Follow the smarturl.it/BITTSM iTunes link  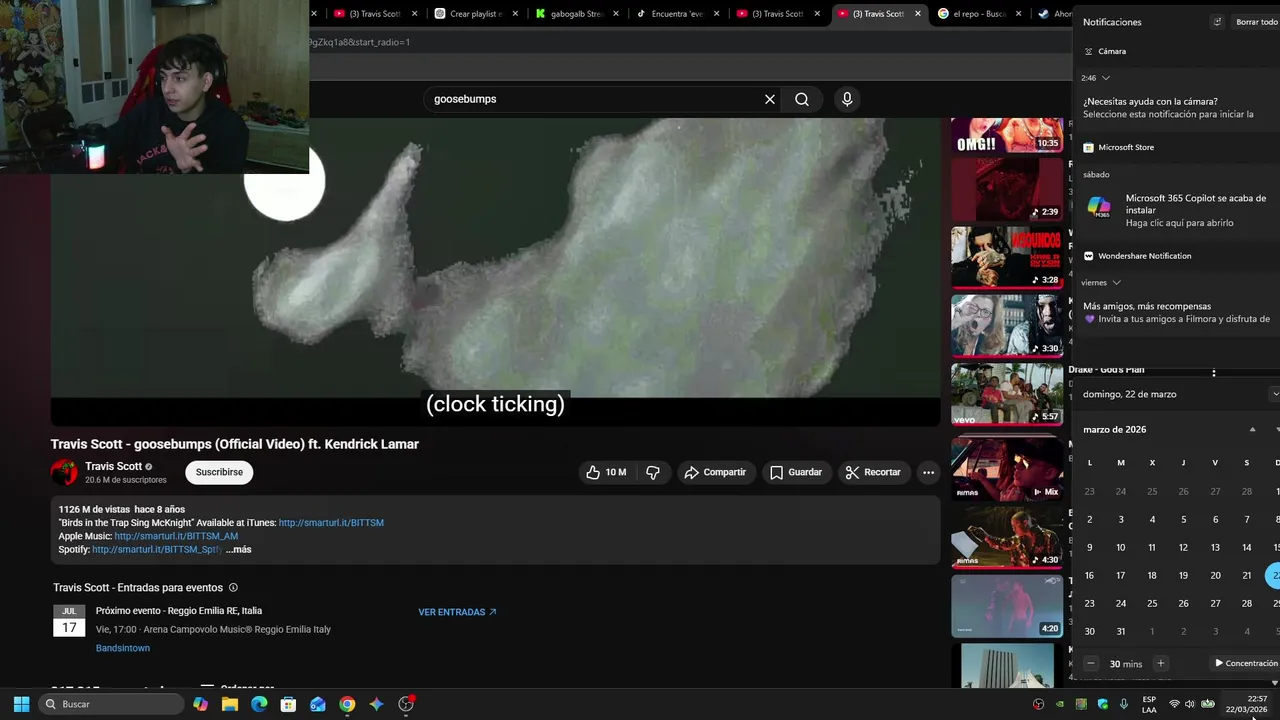coord(331,523)
